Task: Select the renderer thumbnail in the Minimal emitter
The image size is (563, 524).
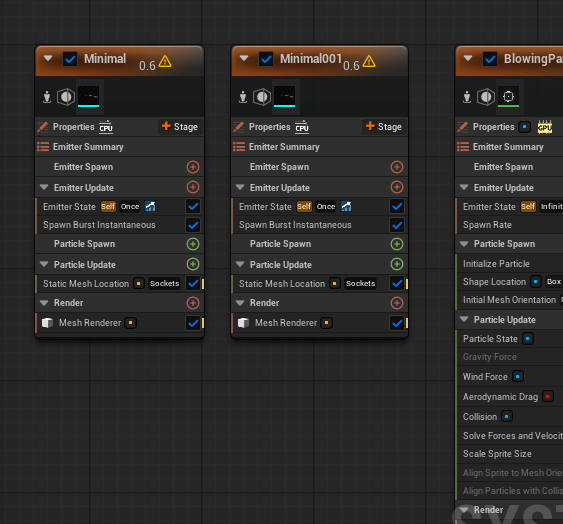Action: [88, 96]
